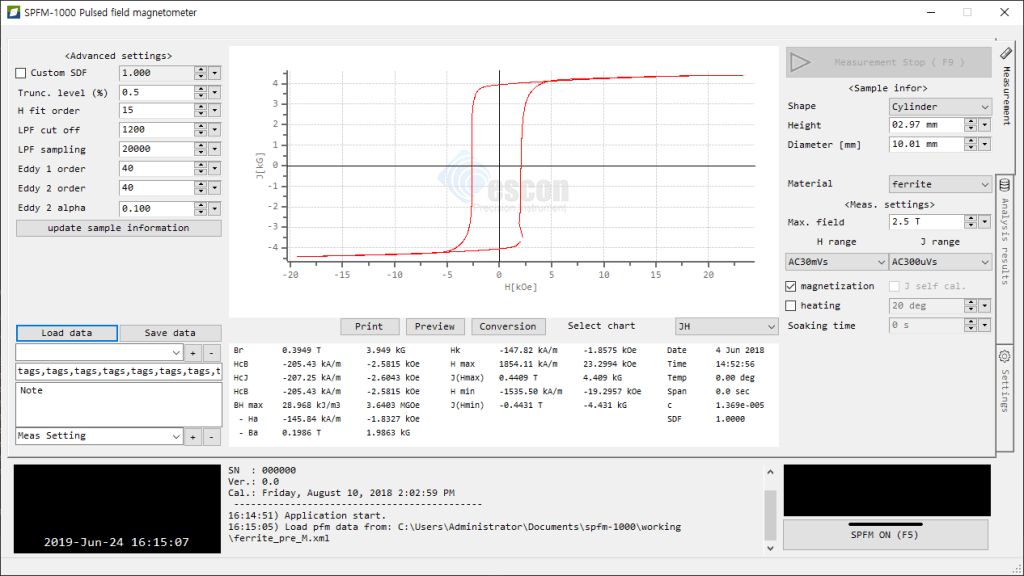Click the gear icon on Settings tab
Screen dimensions: 1024x576
click(1005, 356)
